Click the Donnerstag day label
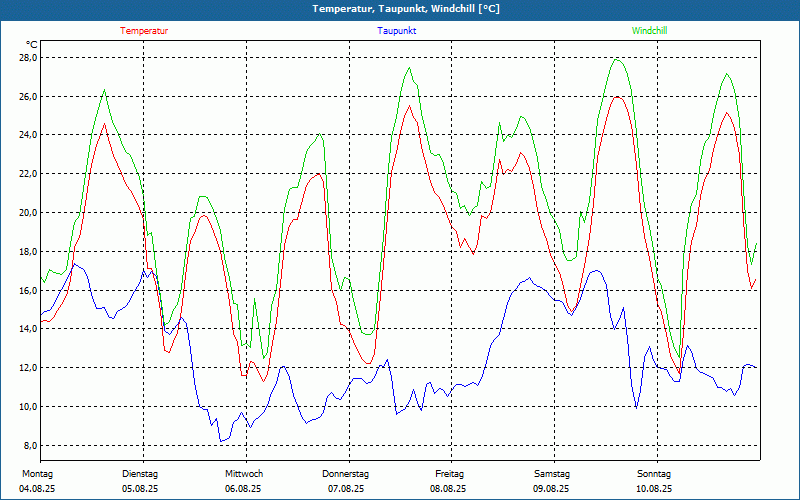The width and height of the screenshot is (800, 500). point(345,474)
